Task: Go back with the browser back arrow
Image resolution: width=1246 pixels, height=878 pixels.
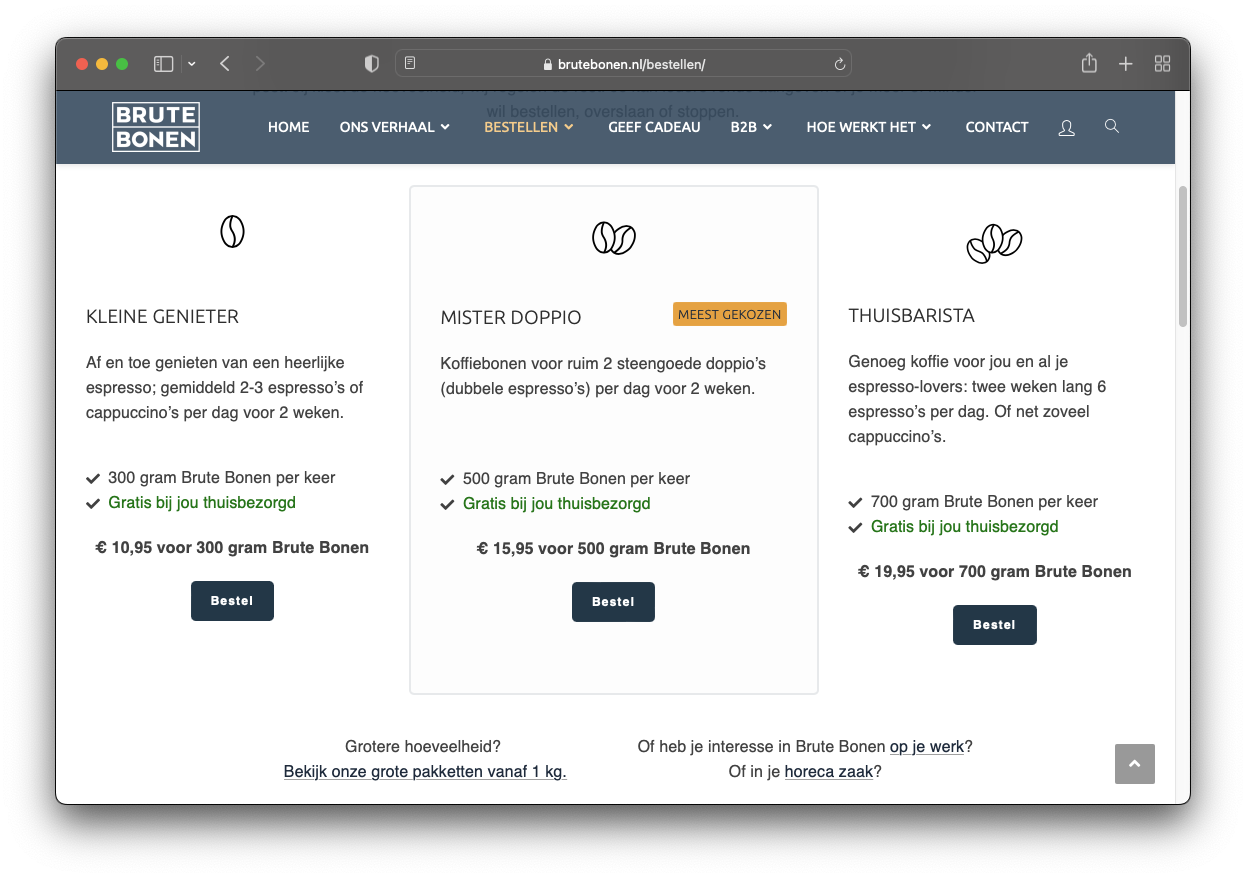Action: point(225,64)
